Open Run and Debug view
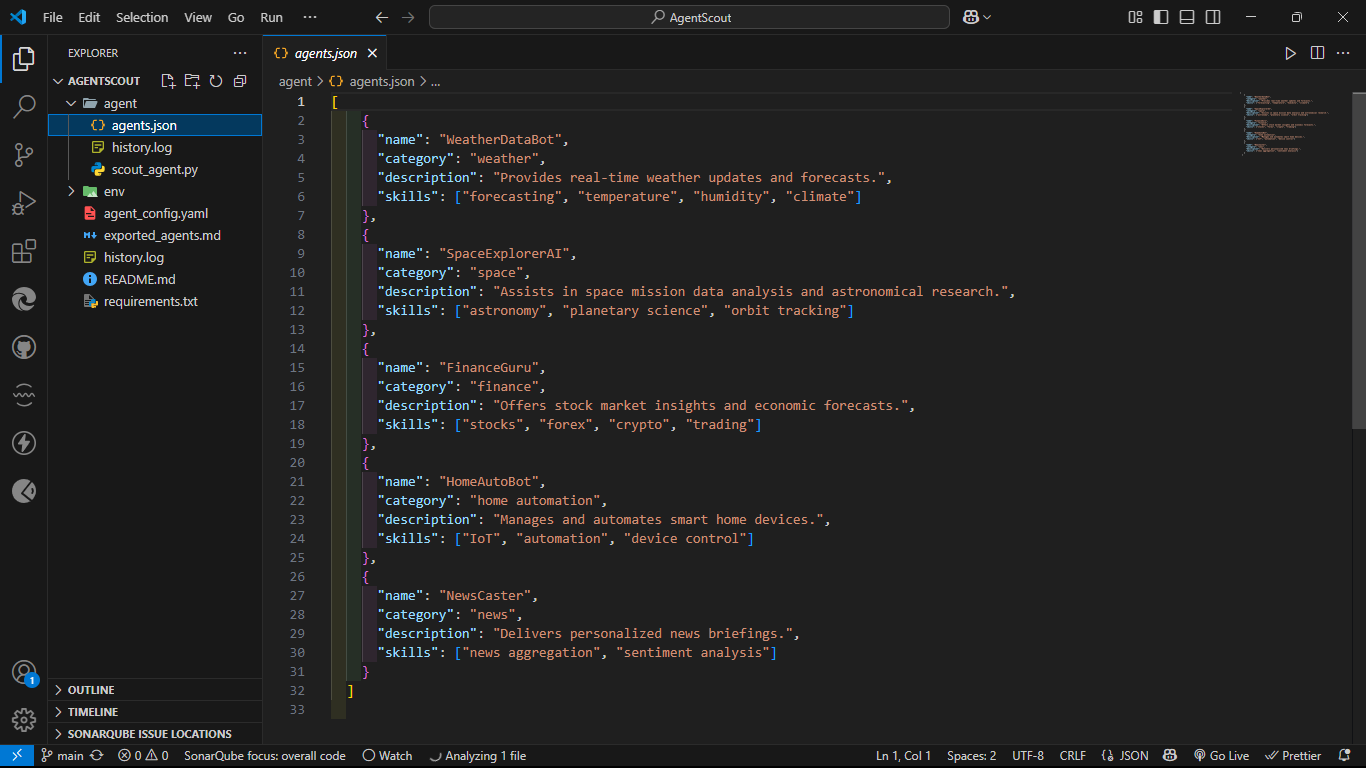This screenshot has width=1366, height=768. pyautogui.click(x=24, y=203)
